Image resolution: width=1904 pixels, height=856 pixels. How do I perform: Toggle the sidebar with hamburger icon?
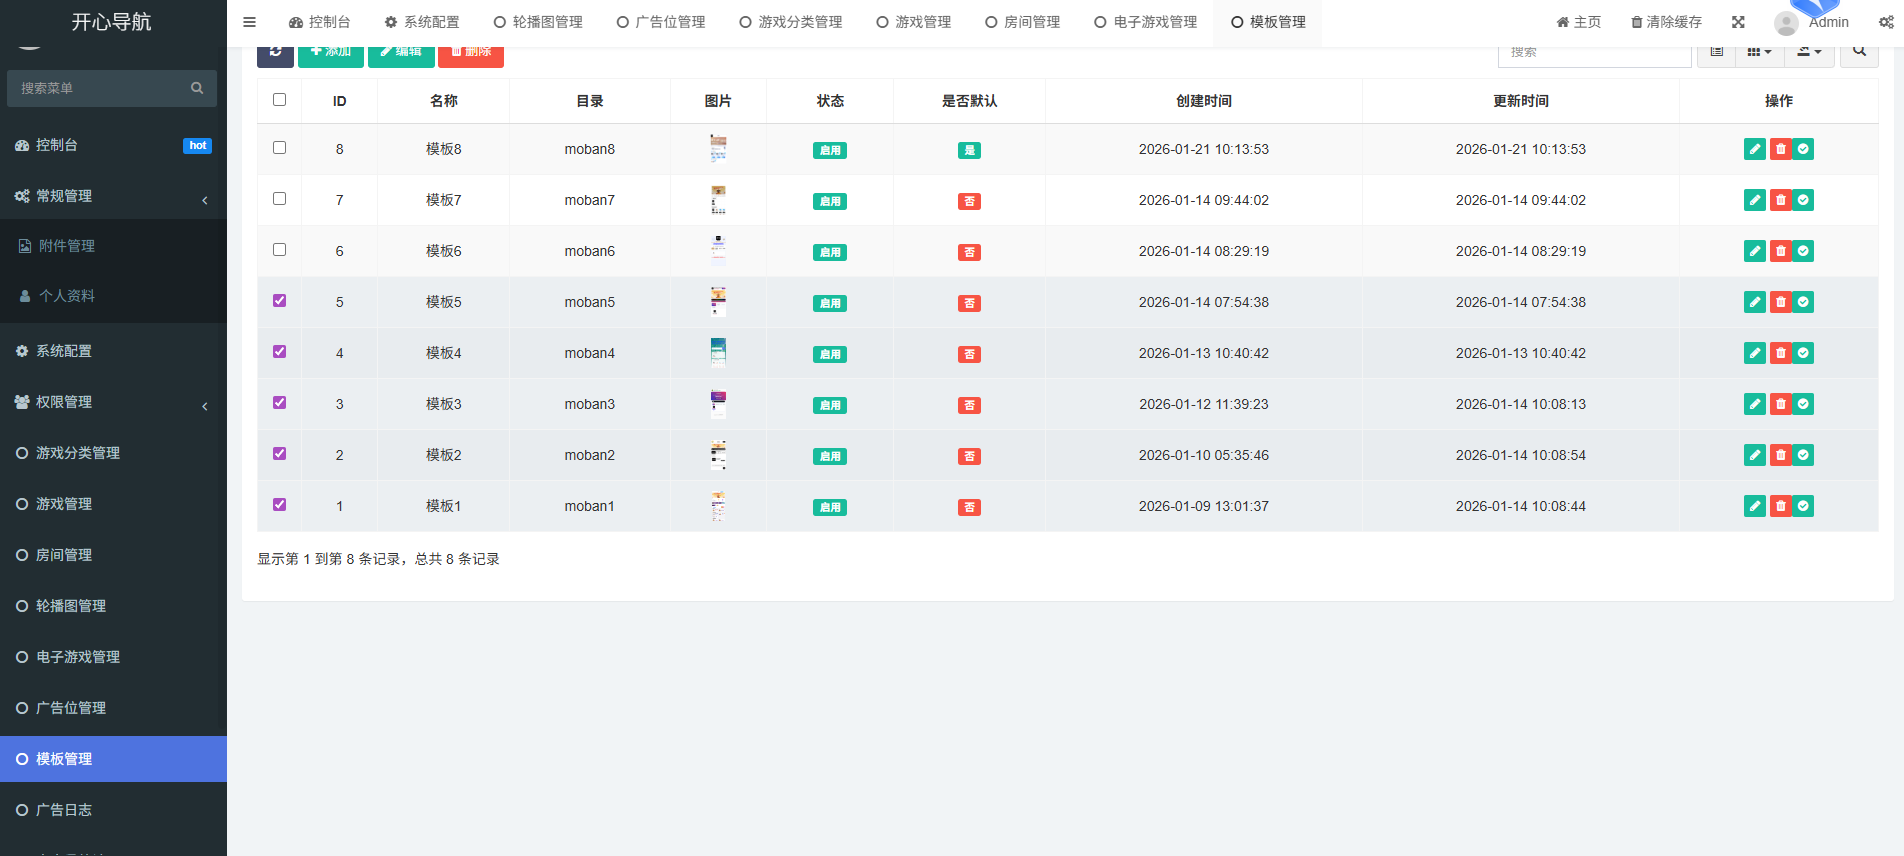pyautogui.click(x=249, y=22)
